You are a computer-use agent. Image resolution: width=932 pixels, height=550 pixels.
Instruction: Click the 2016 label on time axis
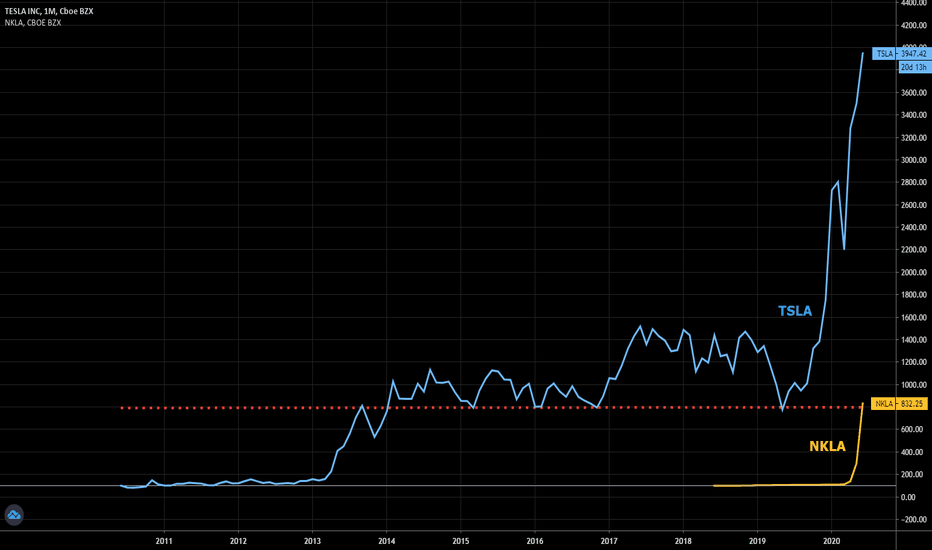pos(534,541)
